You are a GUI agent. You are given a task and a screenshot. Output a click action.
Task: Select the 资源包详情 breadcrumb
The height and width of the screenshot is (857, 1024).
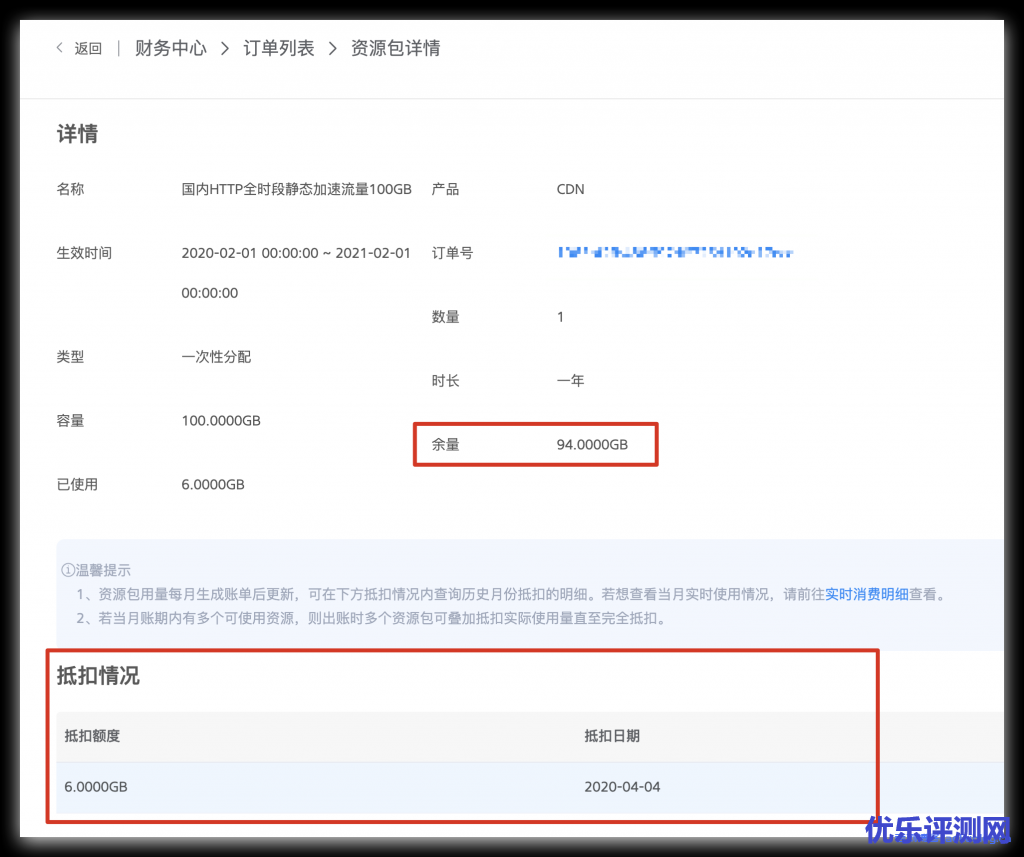[395, 48]
